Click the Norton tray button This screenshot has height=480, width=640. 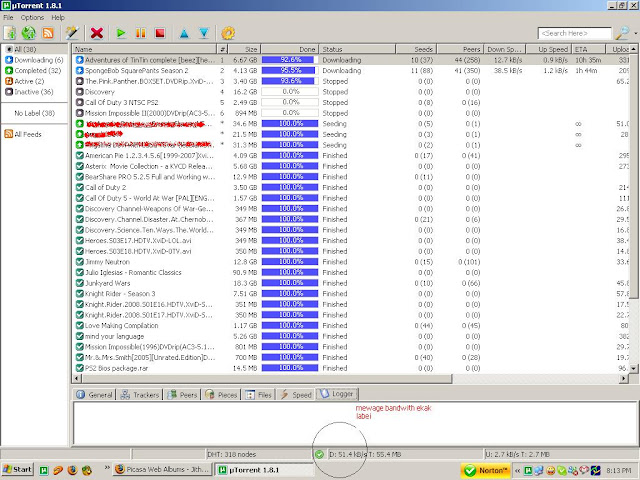coord(486,471)
